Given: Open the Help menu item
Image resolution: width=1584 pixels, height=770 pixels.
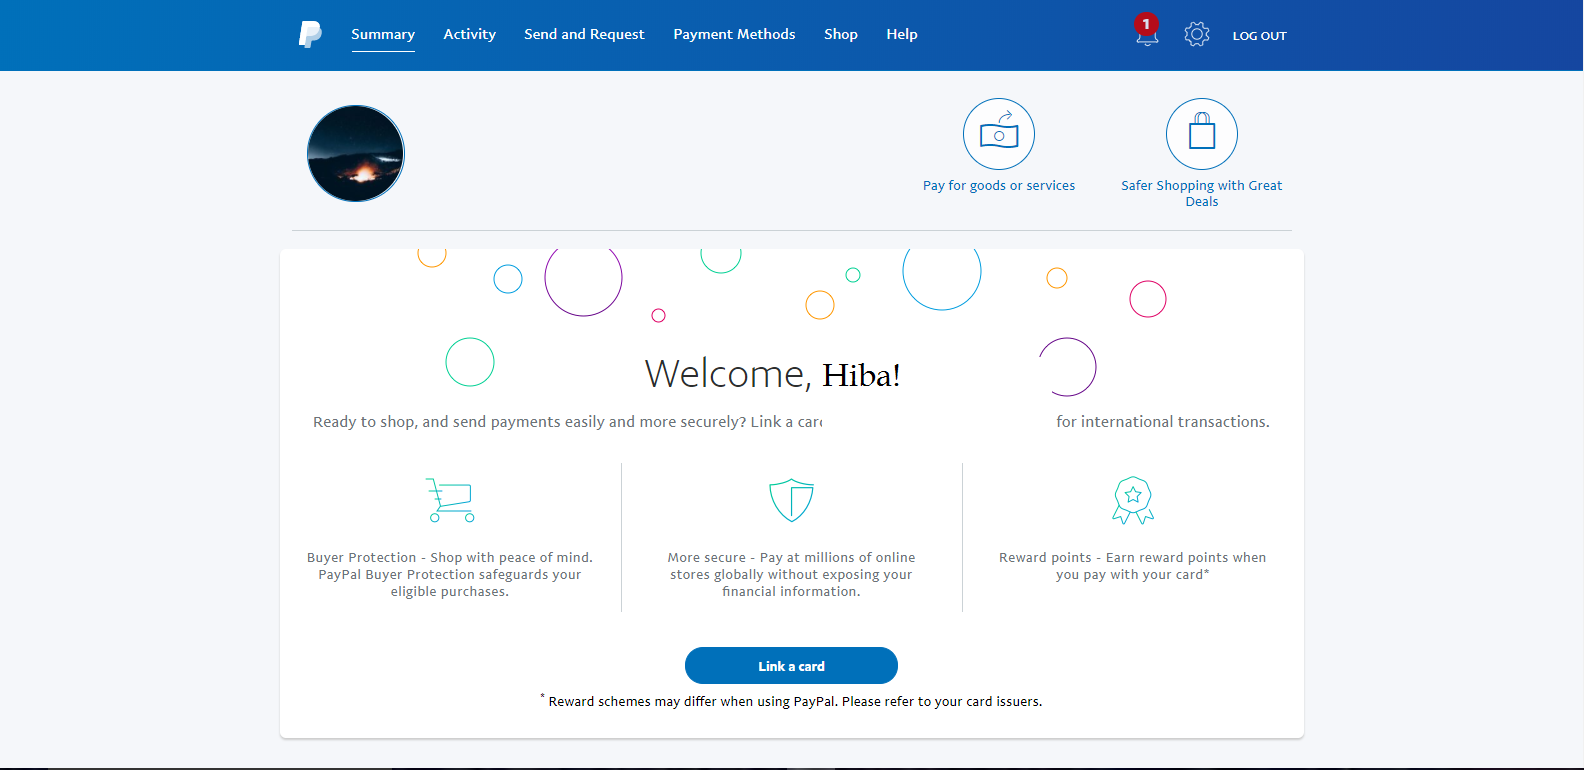Looking at the screenshot, I should pyautogui.click(x=902, y=34).
